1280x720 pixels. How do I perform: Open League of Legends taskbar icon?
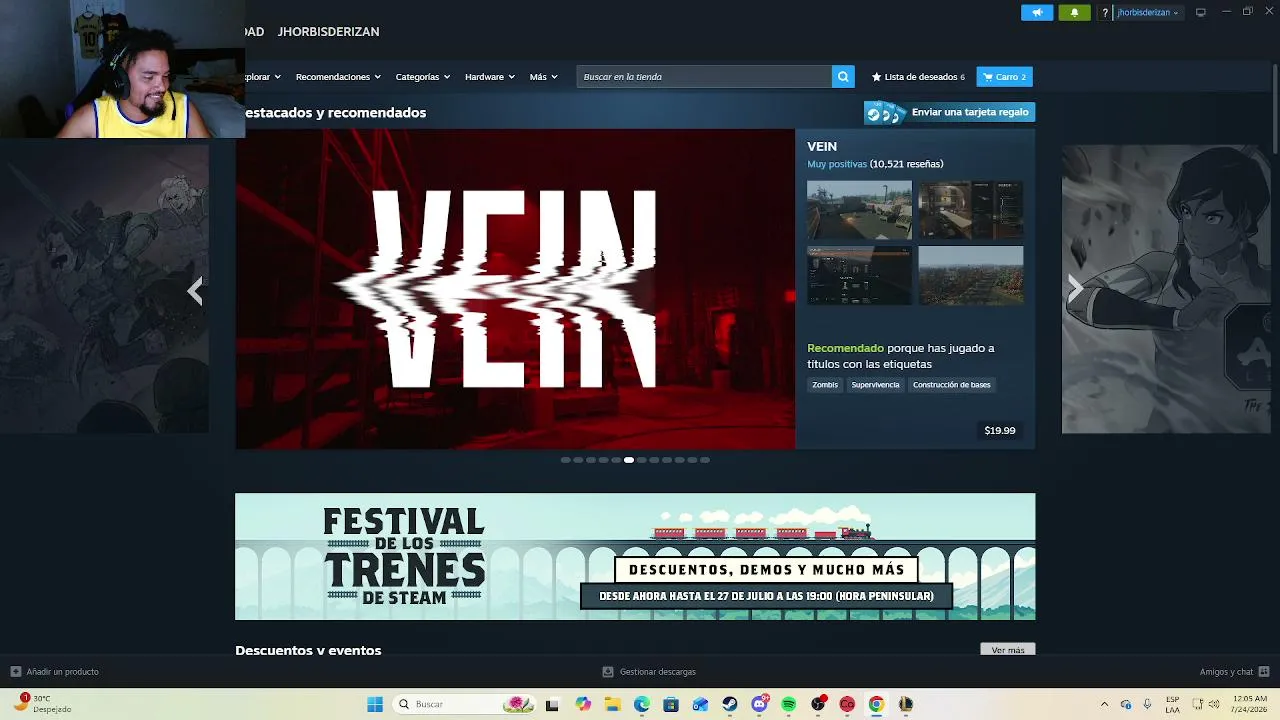(x=906, y=704)
